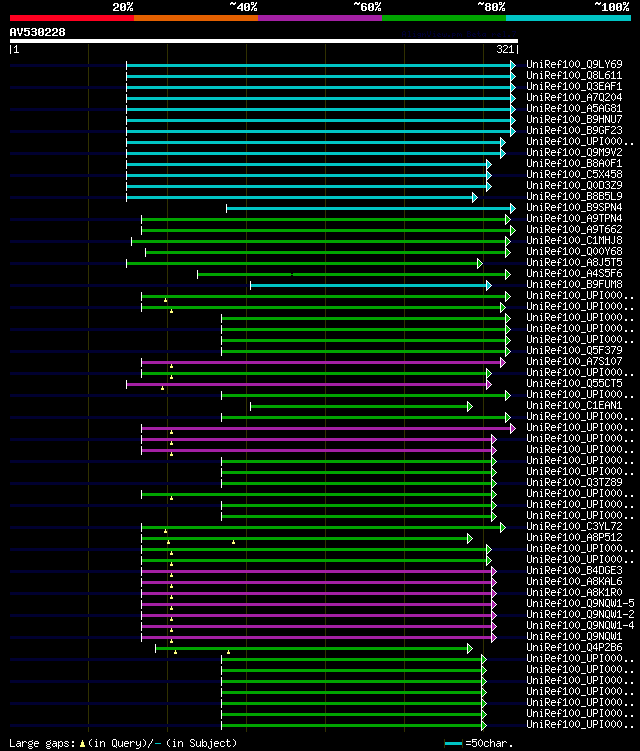640x751 pixels.
Task: Click the purple alignment bar for A7S107
Action: (x=321, y=363)
